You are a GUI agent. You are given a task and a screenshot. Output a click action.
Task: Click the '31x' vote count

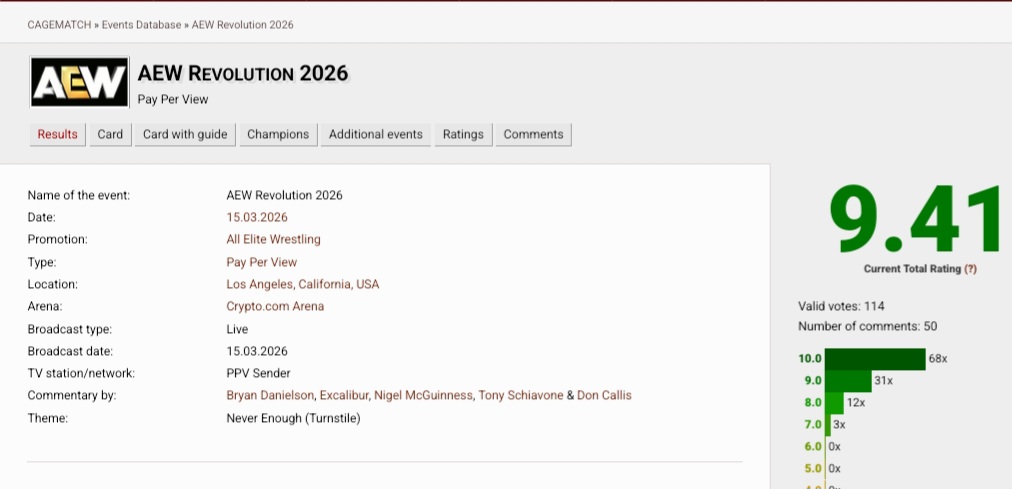[884, 381]
